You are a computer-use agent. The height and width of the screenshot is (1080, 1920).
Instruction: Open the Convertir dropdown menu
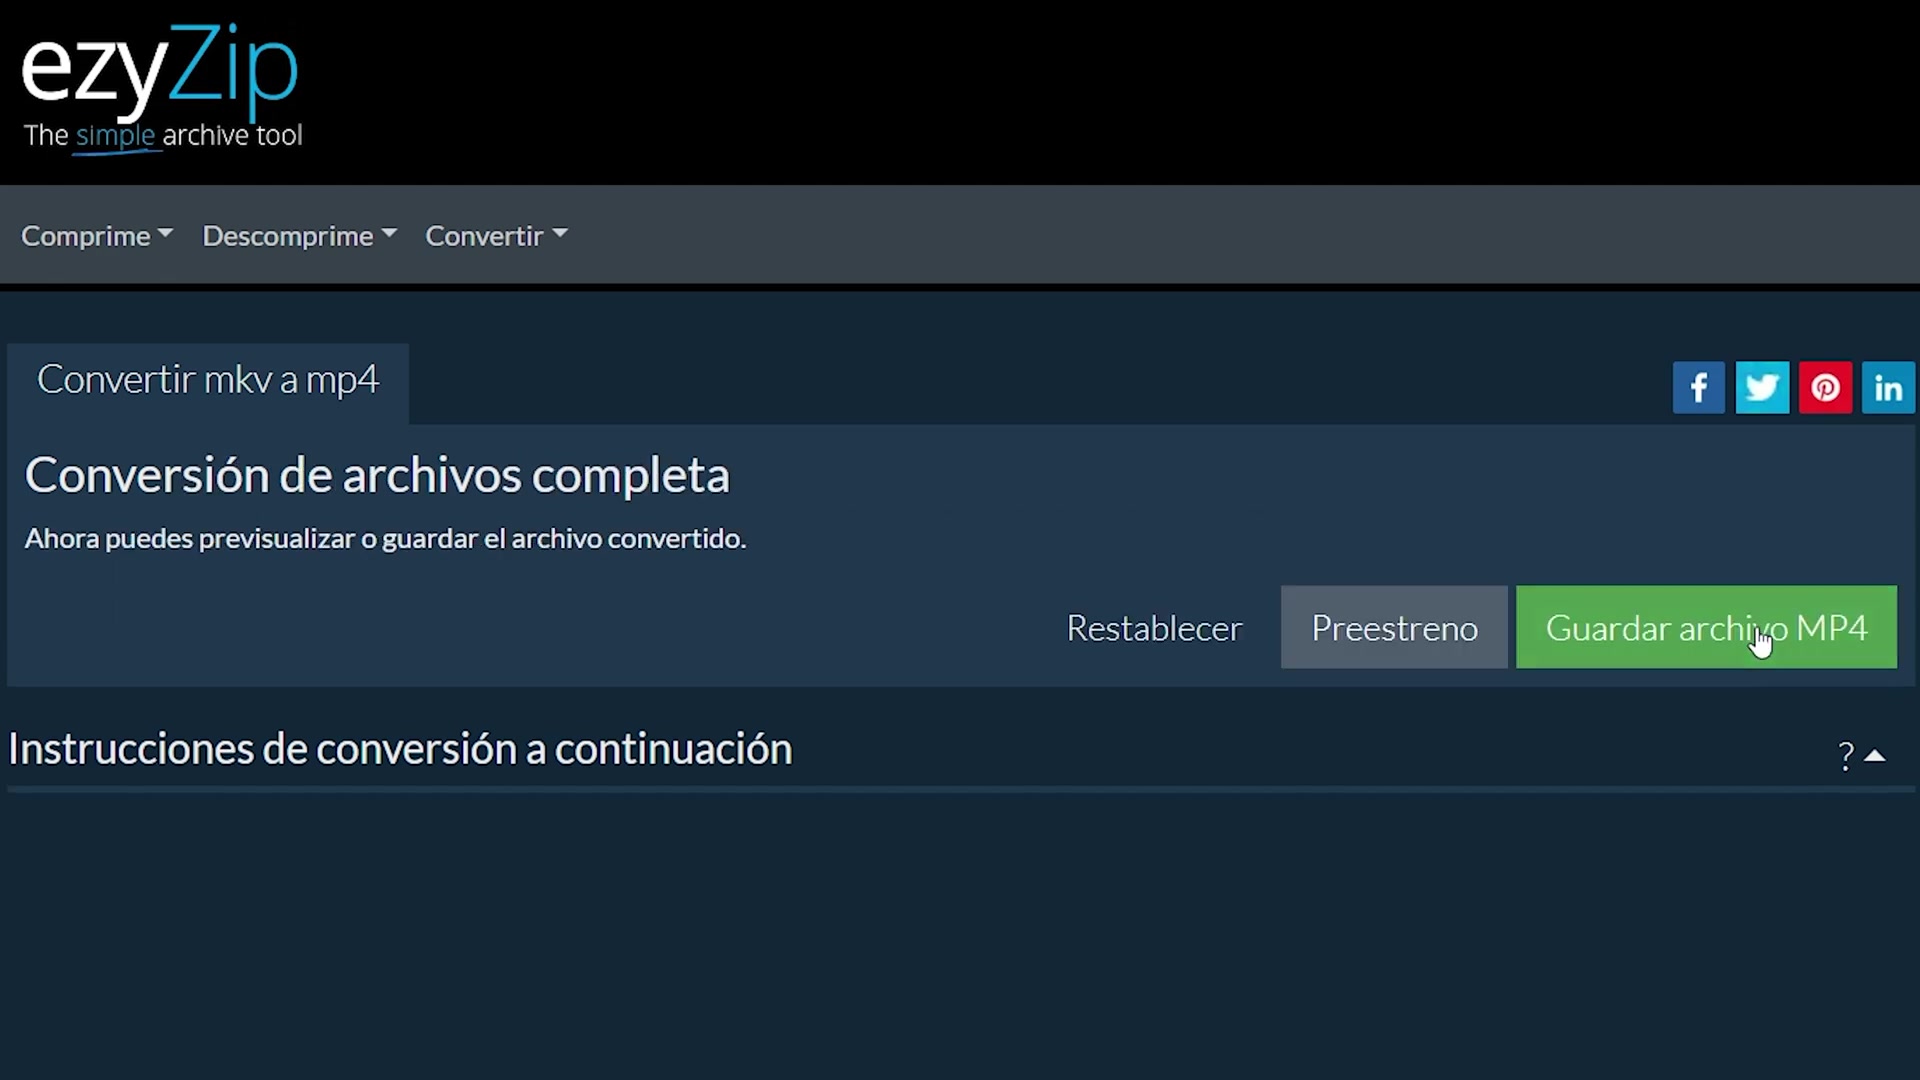(496, 236)
